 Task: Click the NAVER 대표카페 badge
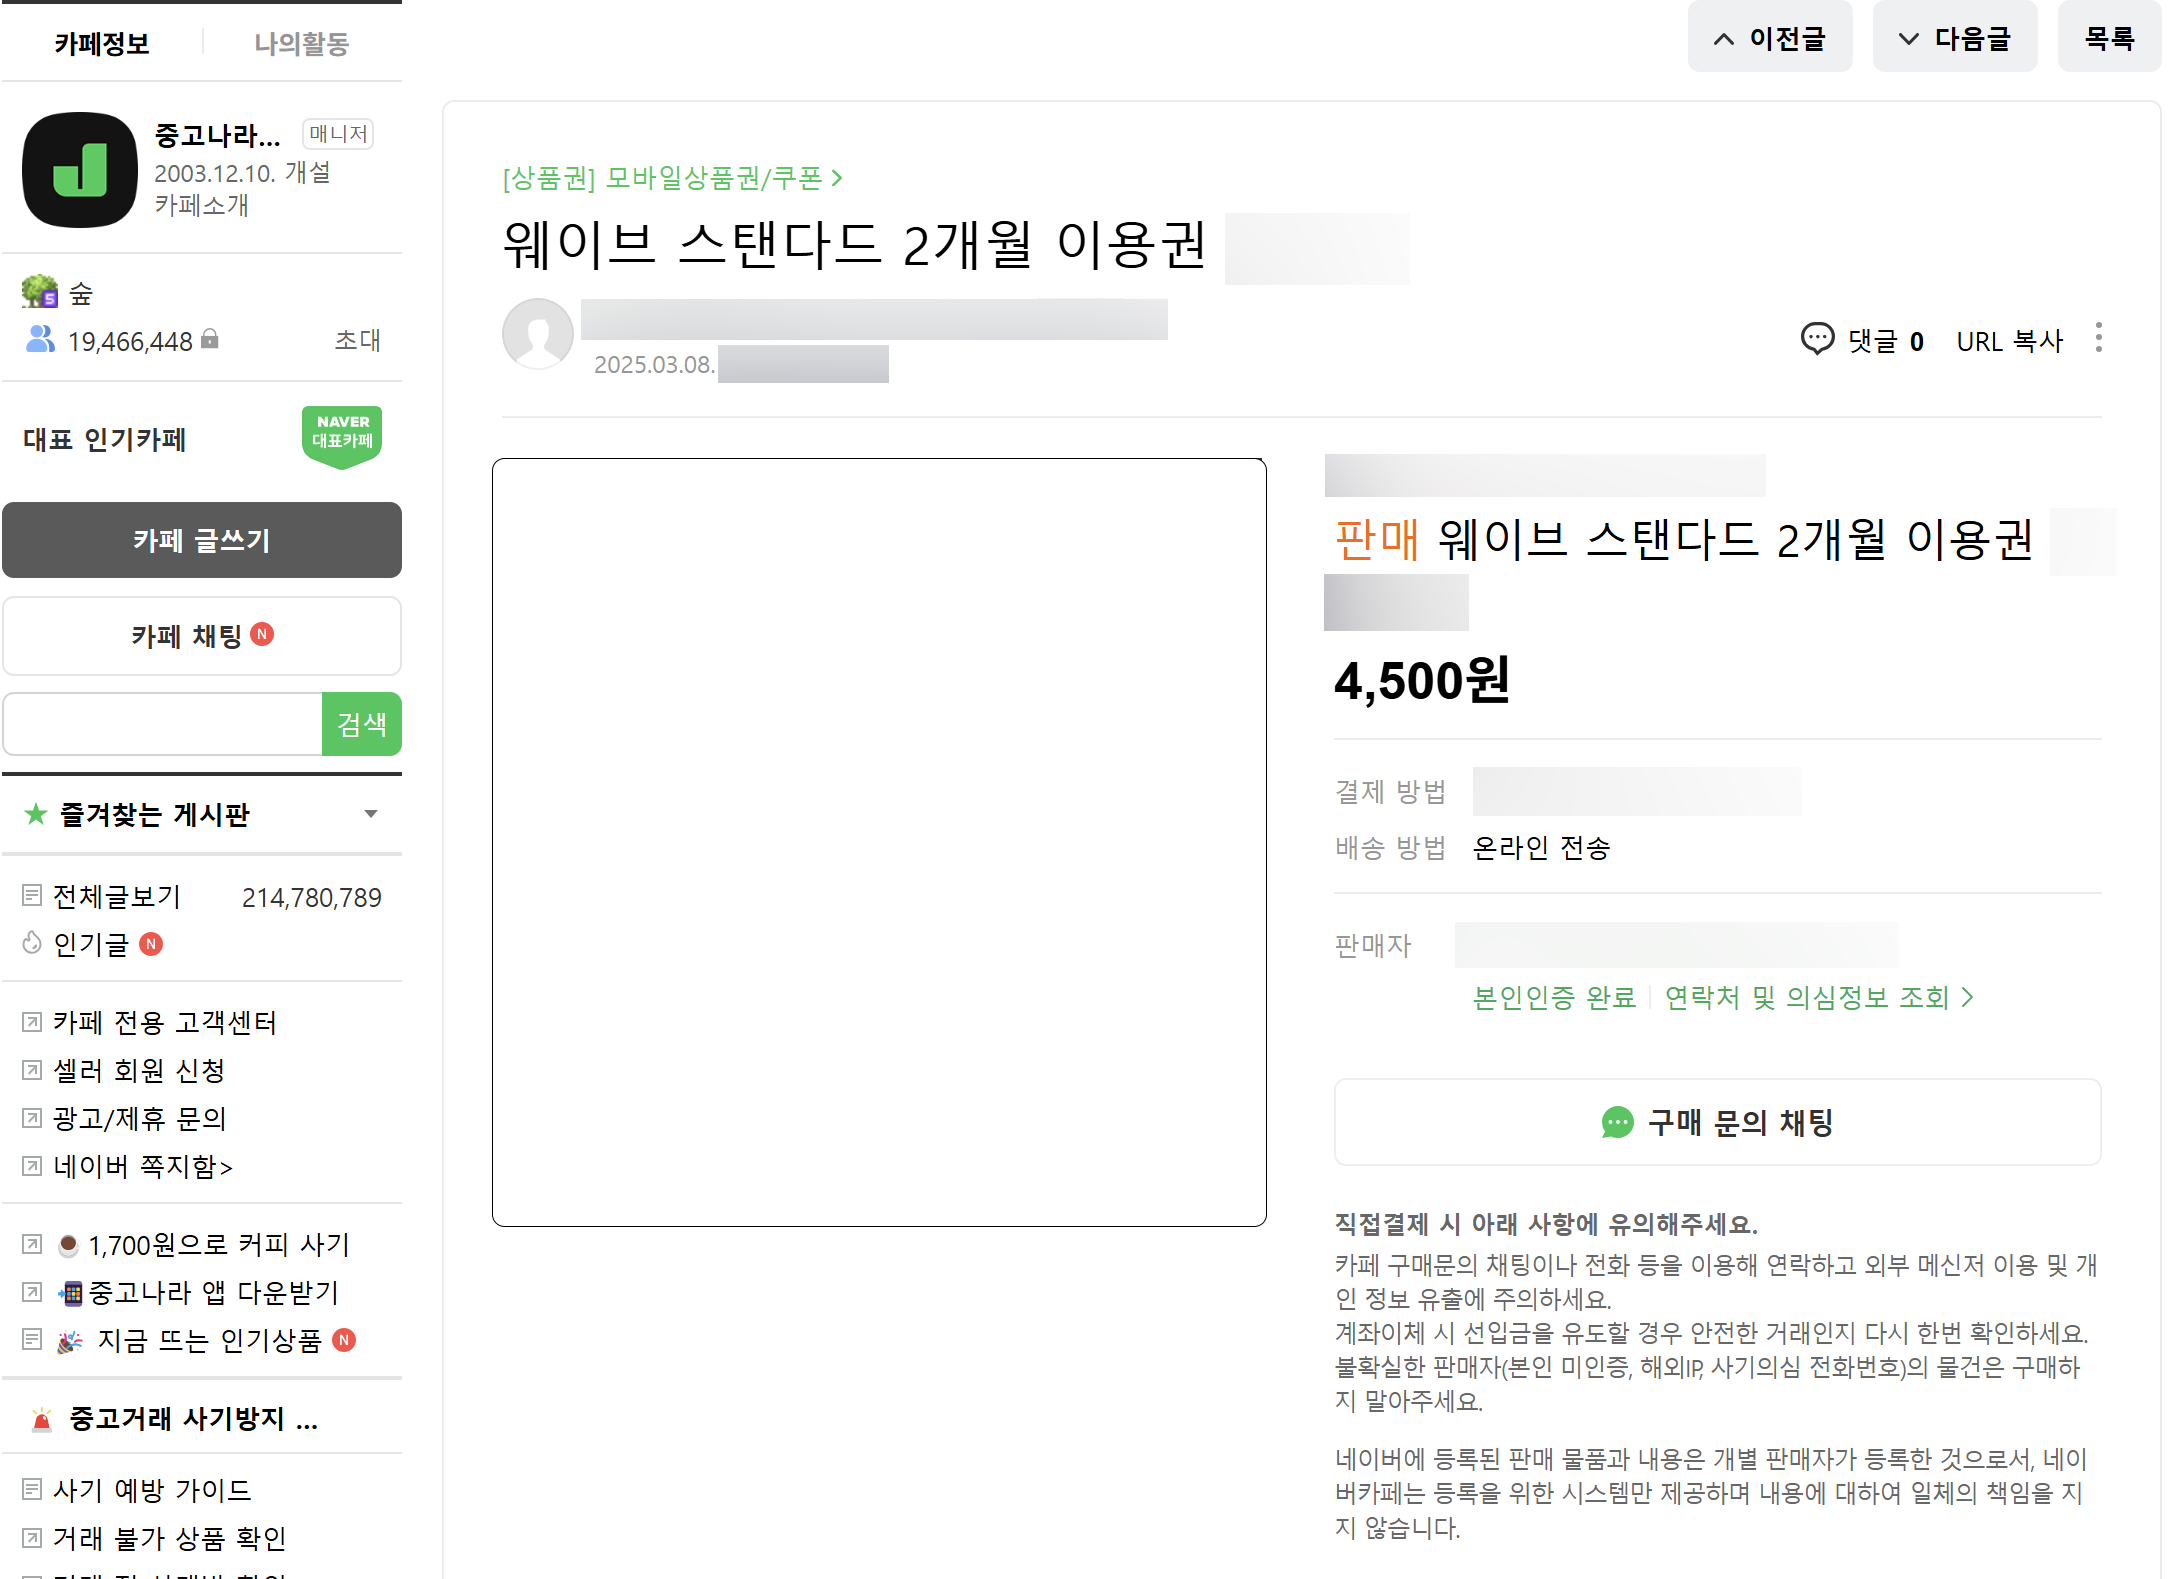341,436
